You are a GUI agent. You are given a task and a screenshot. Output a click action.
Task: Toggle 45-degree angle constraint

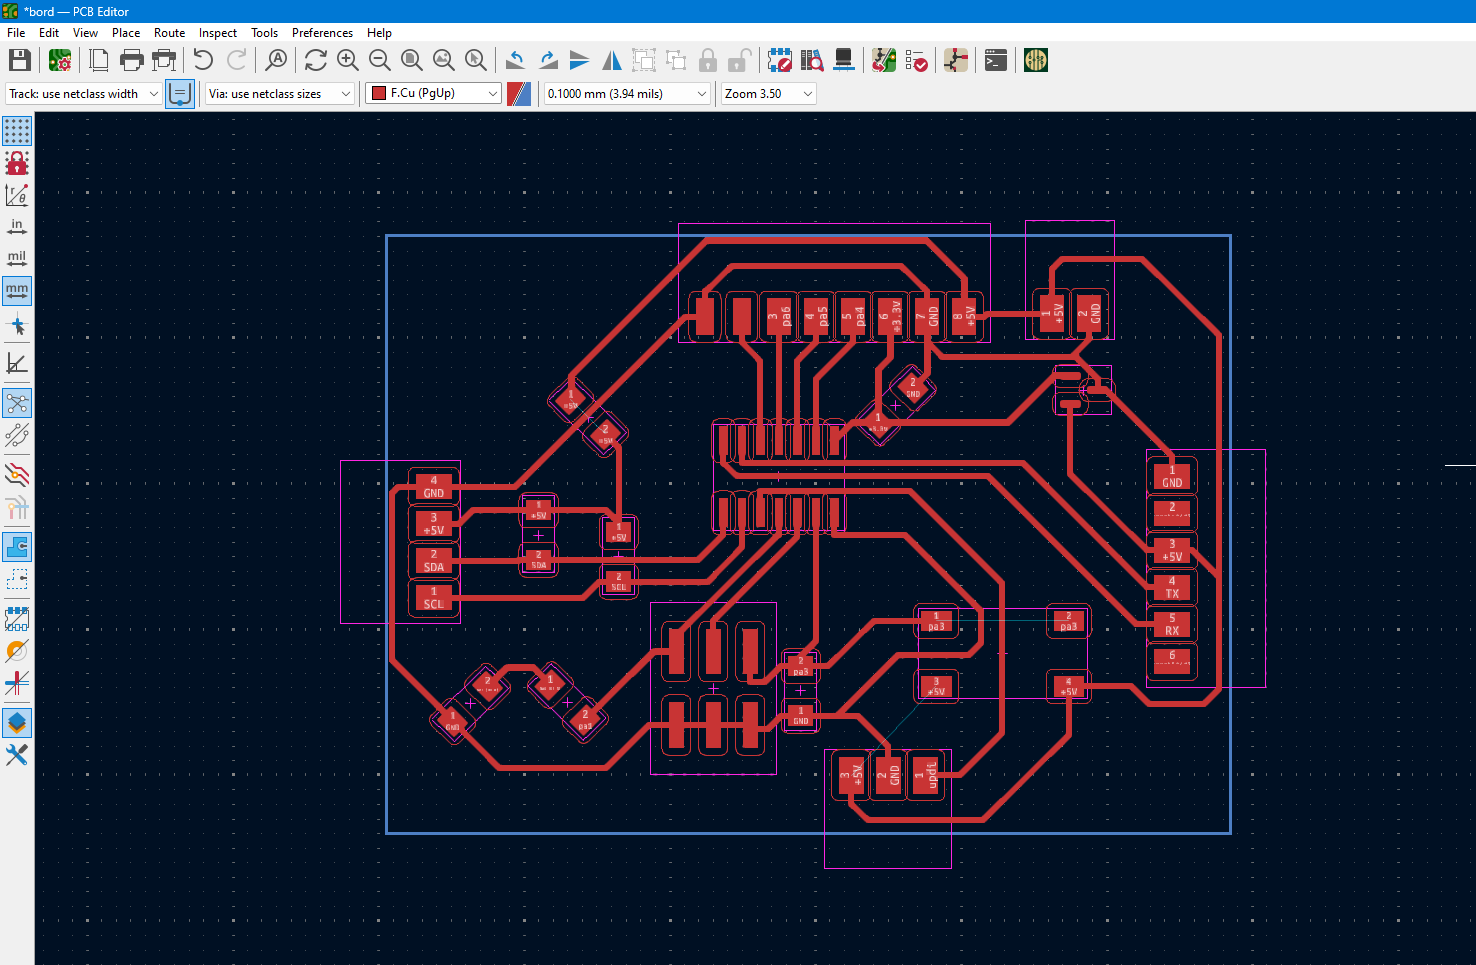(x=17, y=363)
